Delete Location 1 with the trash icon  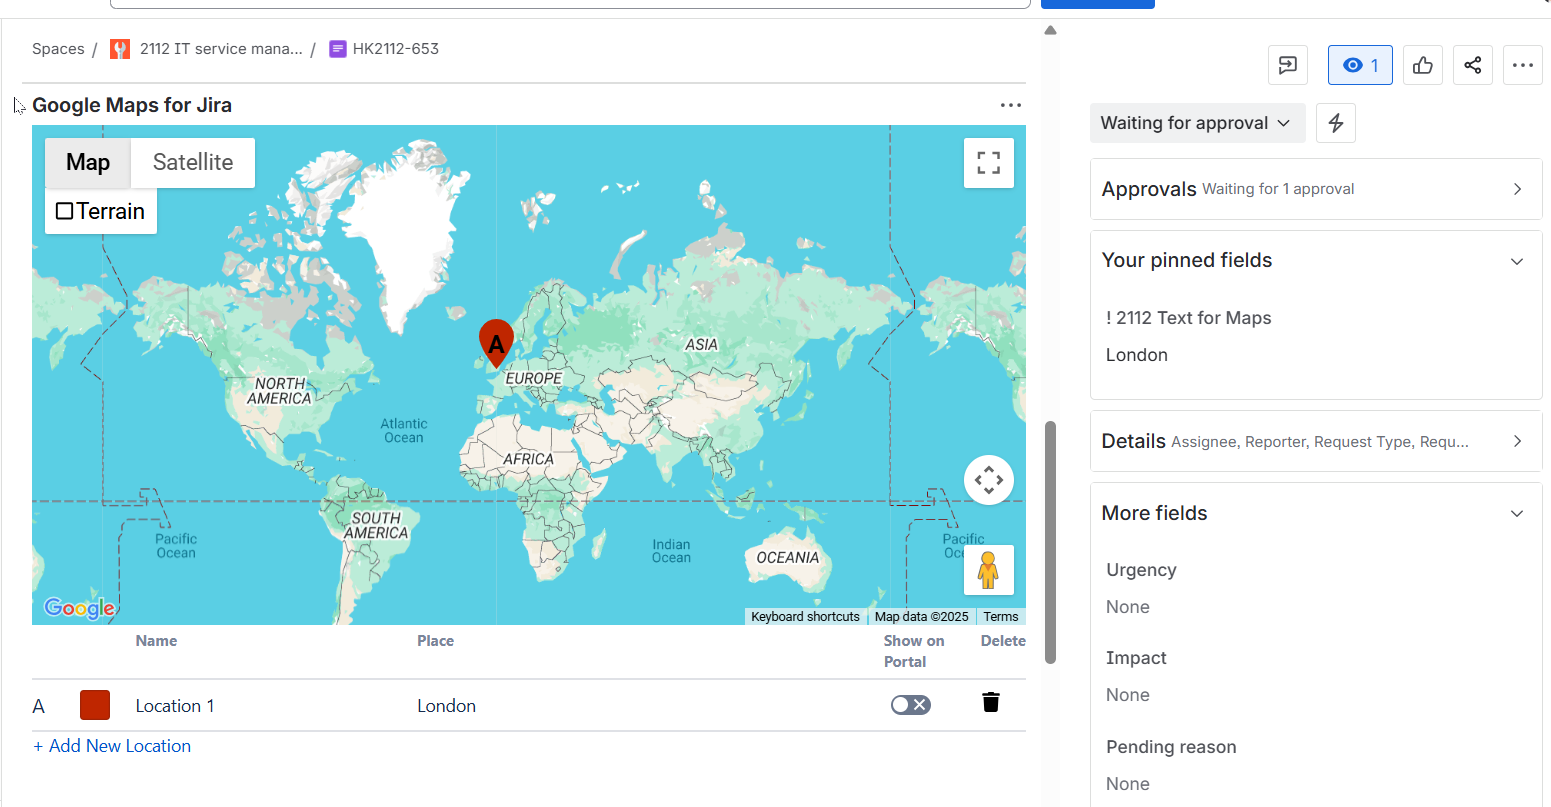pos(990,702)
